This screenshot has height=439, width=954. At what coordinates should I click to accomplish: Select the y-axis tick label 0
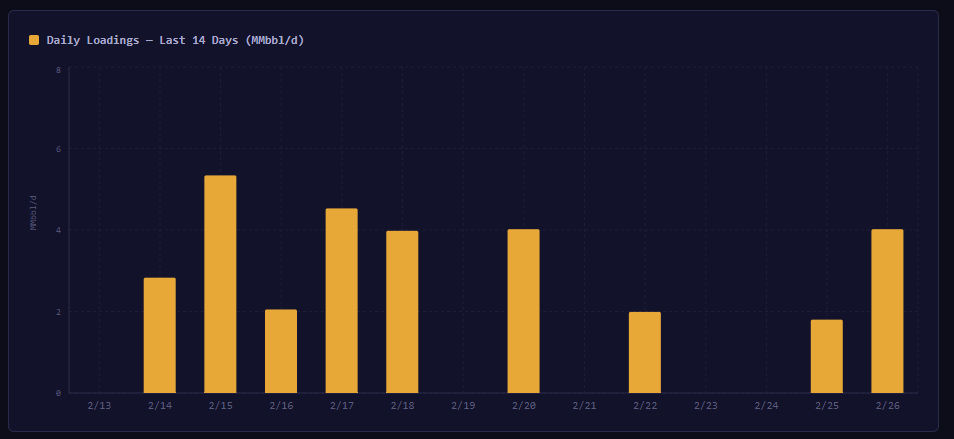59,393
